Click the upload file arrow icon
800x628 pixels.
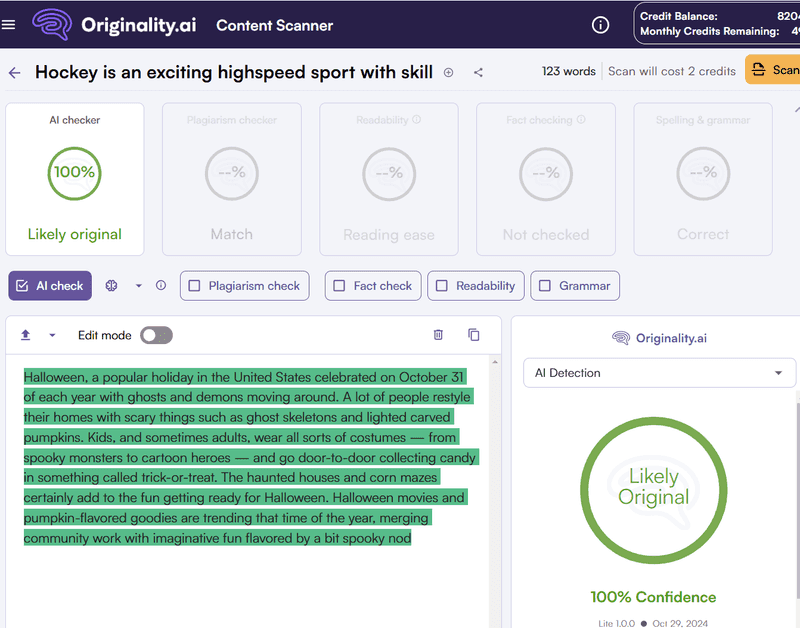(x=26, y=335)
